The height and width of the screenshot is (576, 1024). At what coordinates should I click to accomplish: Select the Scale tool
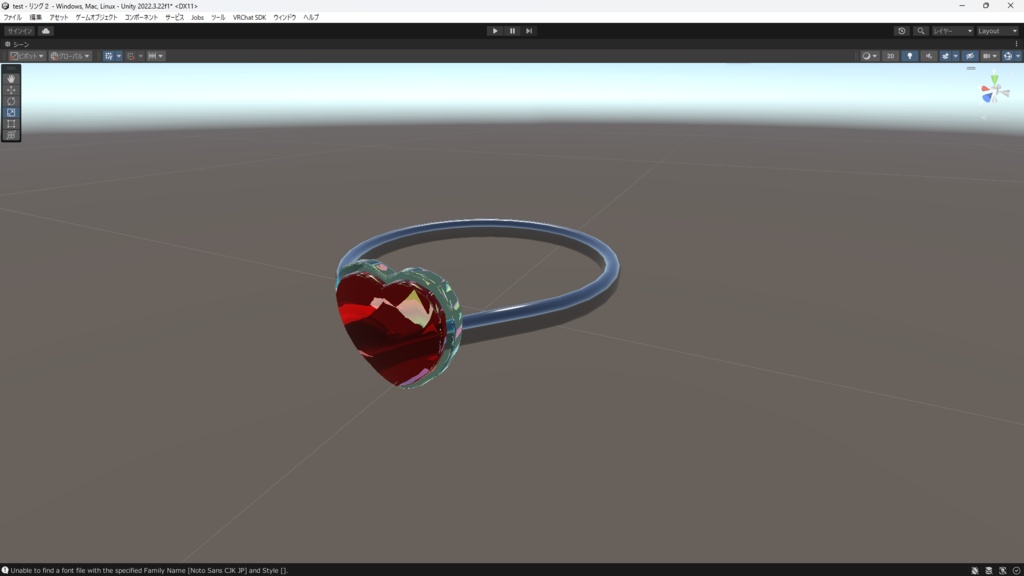tap(11, 112)
